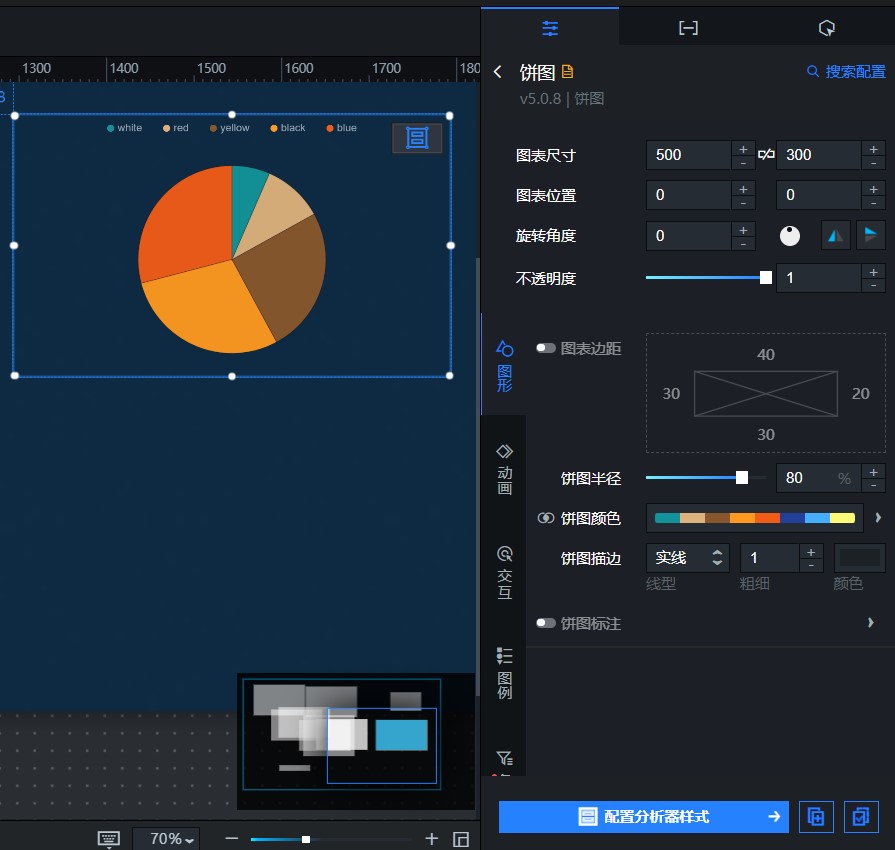Open the interaction tab with hexagon icon
Image resolution: width=895 pixels, height=850 pixels.
pos(826,27)
